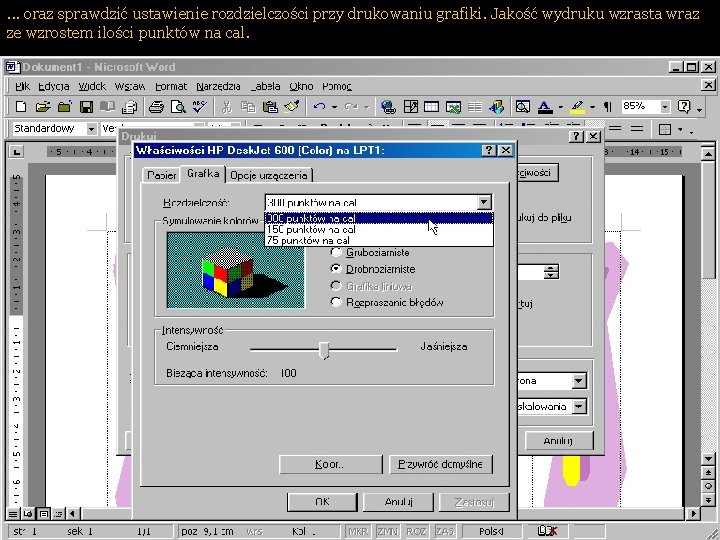Screen dimensions: 720x540
Task: Click the Open file icon
Action: (x=43, y=107)
